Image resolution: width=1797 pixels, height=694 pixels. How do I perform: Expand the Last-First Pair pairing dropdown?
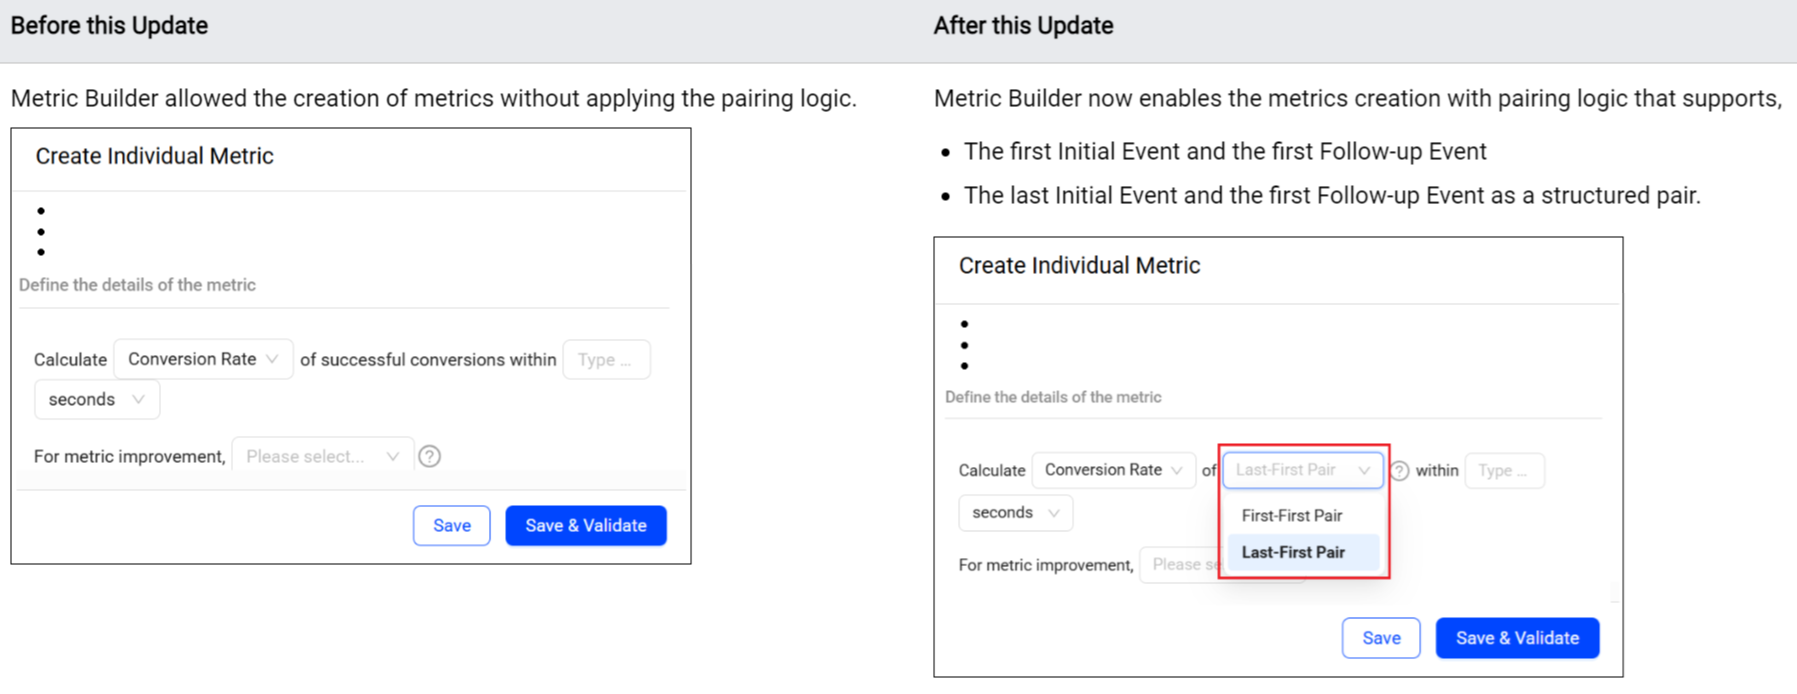click(x=1302, y=470)
